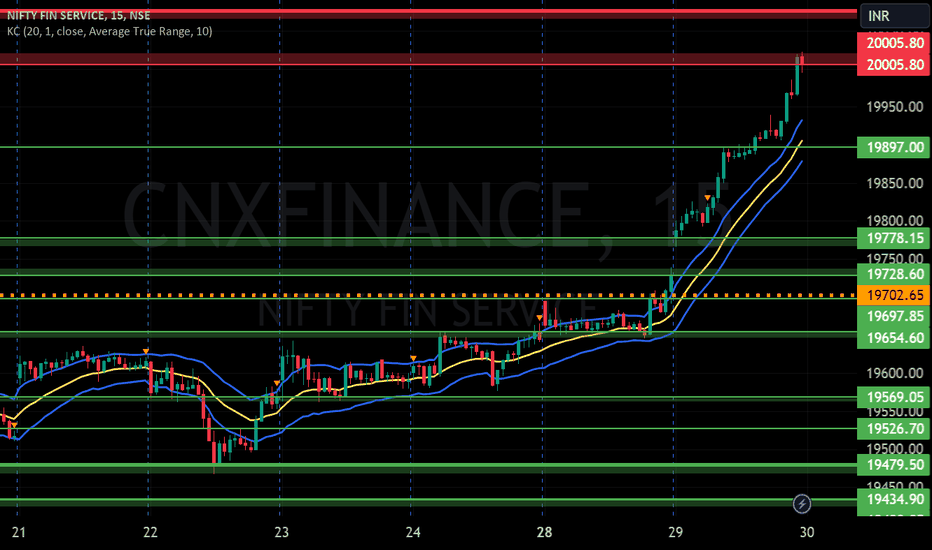Click the 19850.00 price scale value
Screen dimensions: 932x550
pos(895,183)
